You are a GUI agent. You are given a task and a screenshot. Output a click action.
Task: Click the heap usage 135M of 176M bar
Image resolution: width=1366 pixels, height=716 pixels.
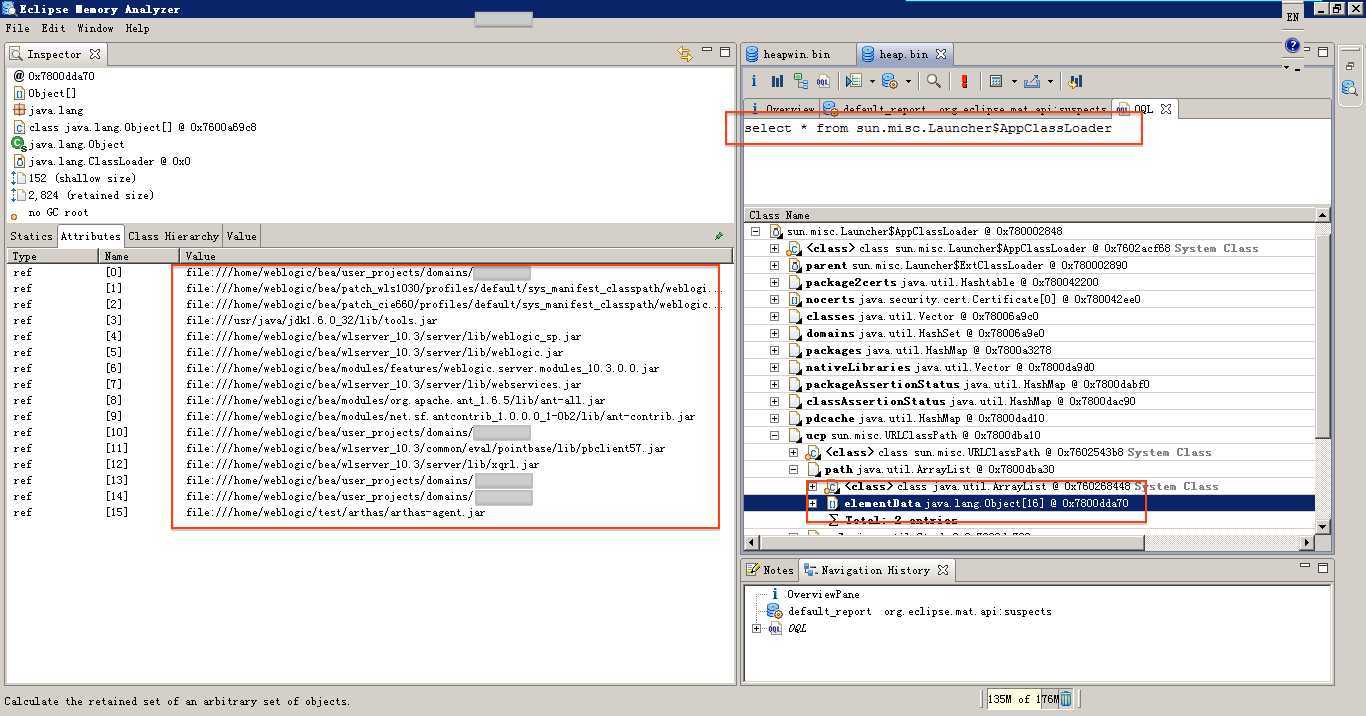tap(1022, 699)
